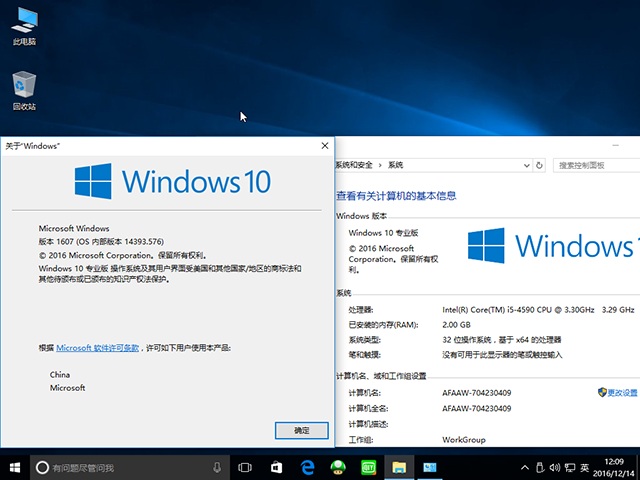Open the Store app from the taskbar
Viewport: 640px width, 480px height.
click(276, 467)
